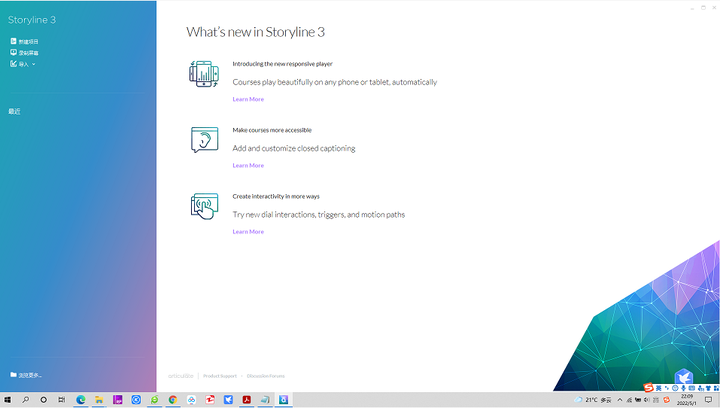Viewport: 720px width, 408px height.
Task: Click 'Try new dial interactions' description text
Action: (319, 215)
